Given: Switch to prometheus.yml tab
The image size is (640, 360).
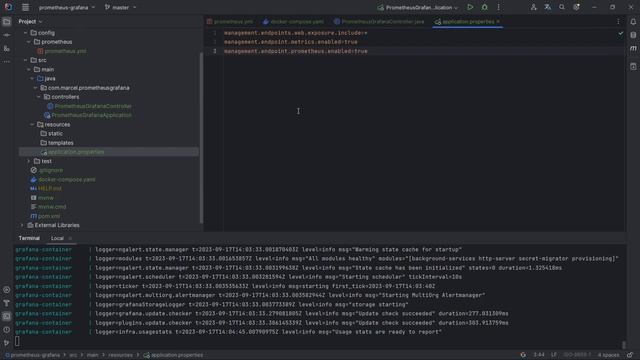Looking at the screenshot, I should pyautogui.click(x=230, y=22).
